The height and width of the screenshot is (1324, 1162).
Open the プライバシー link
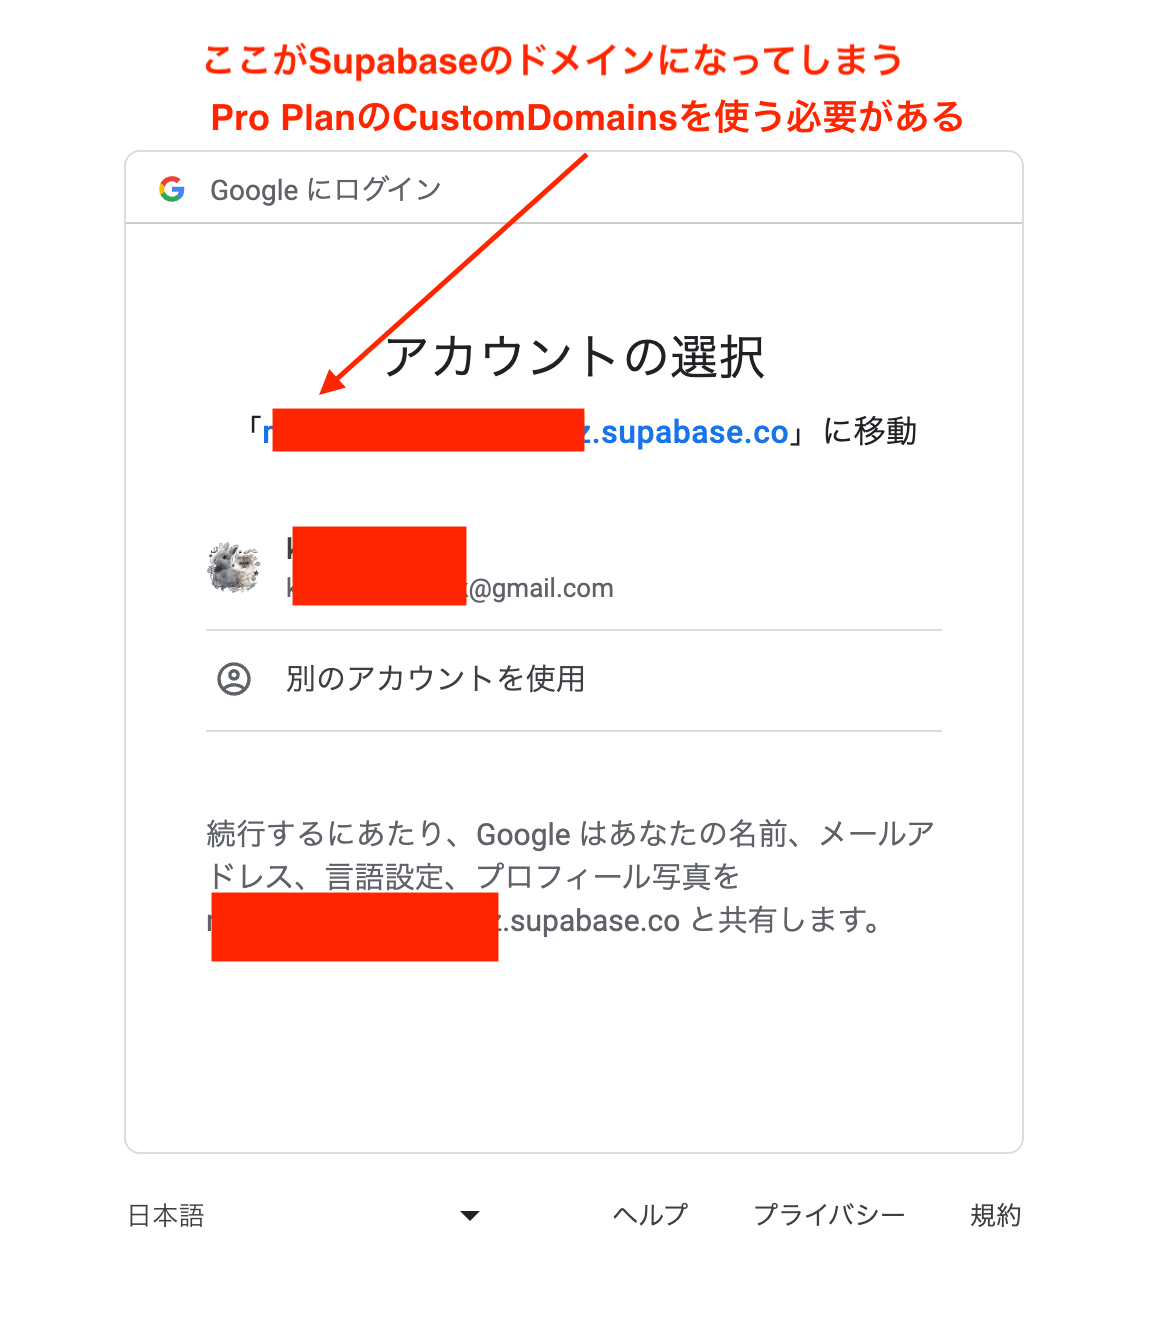(x=829, y=1215)
